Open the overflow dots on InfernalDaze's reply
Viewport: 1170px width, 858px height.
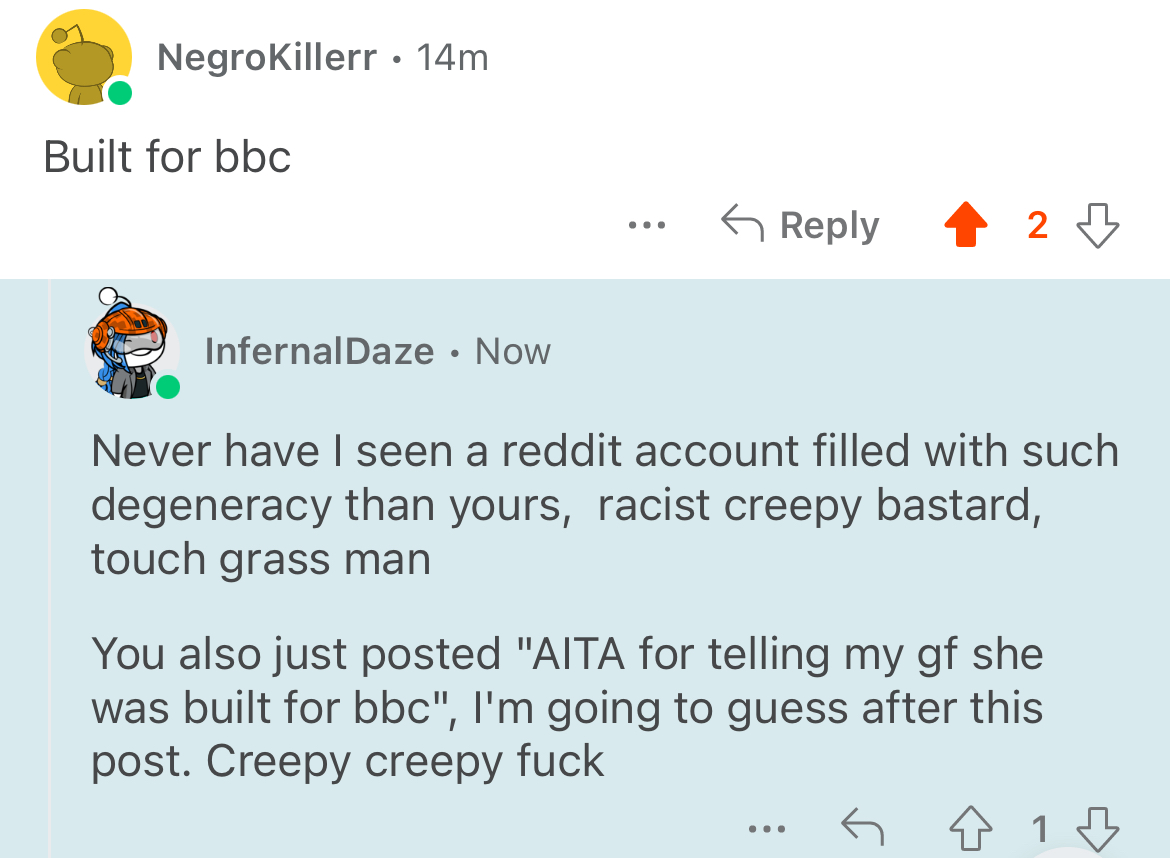pos(767,829)
